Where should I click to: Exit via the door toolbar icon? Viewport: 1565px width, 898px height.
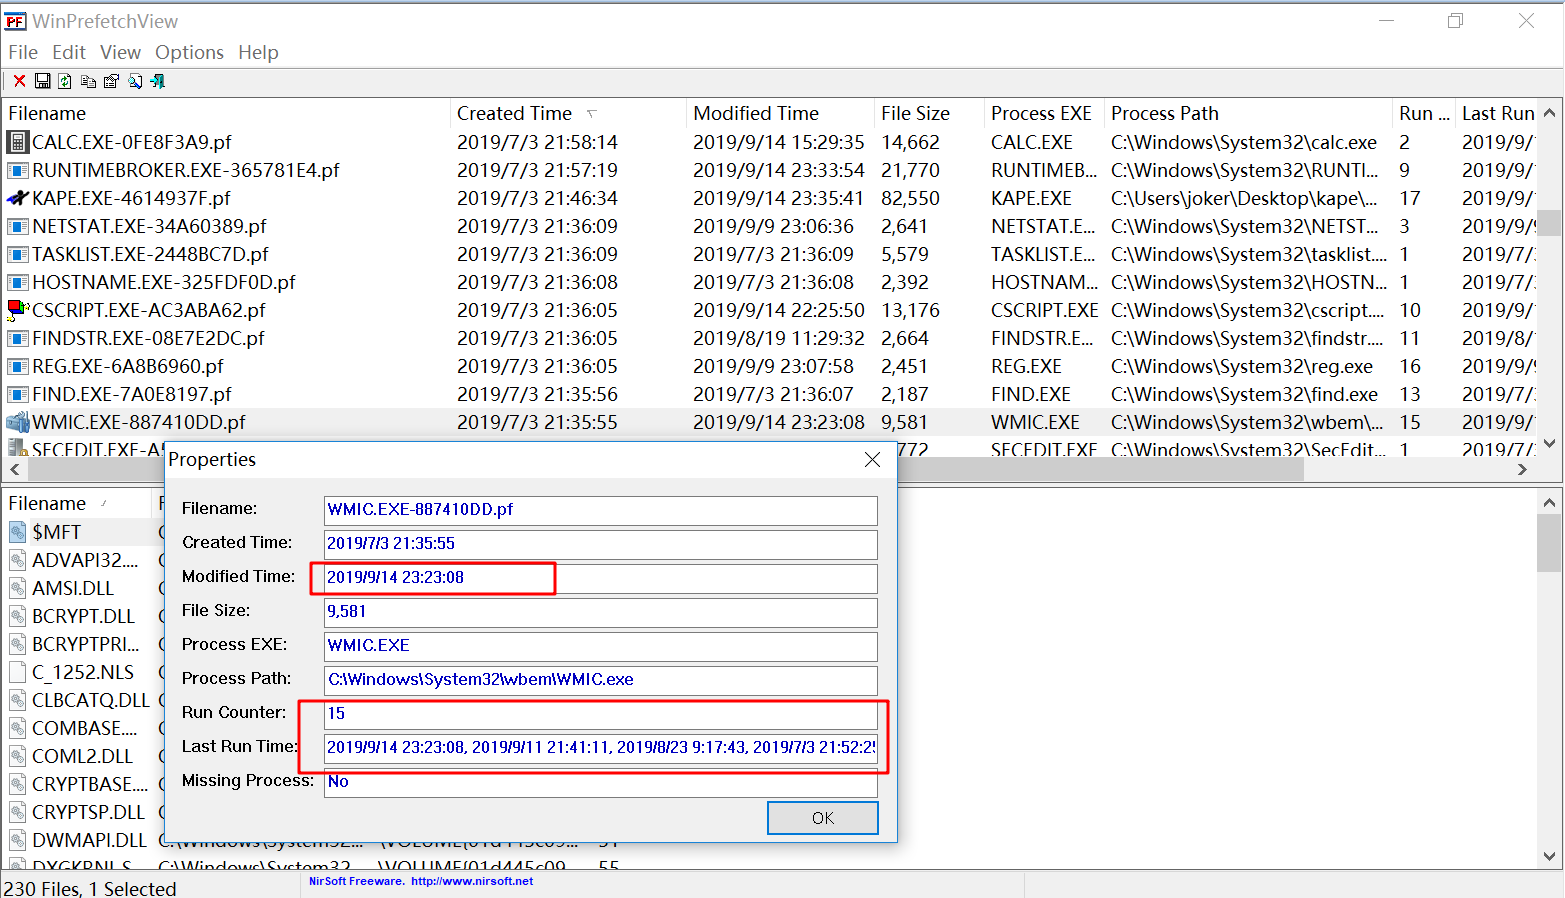[x=157, y=80]
